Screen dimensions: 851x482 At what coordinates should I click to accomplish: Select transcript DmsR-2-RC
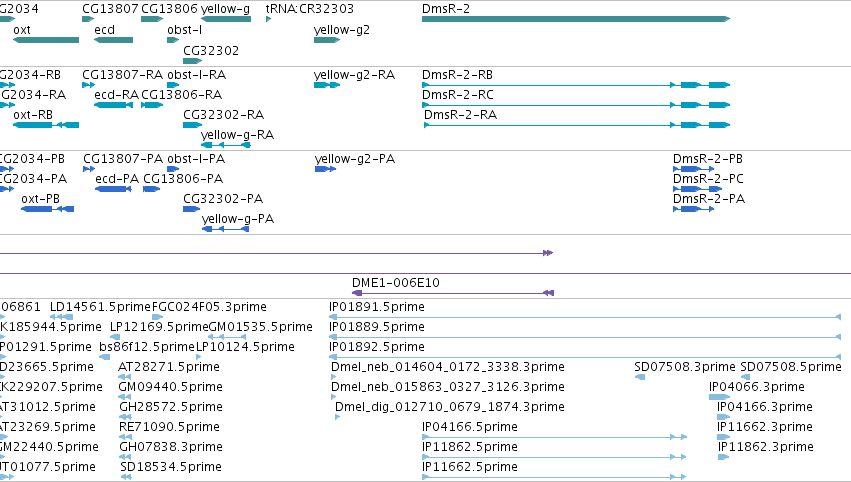point(576,105)
